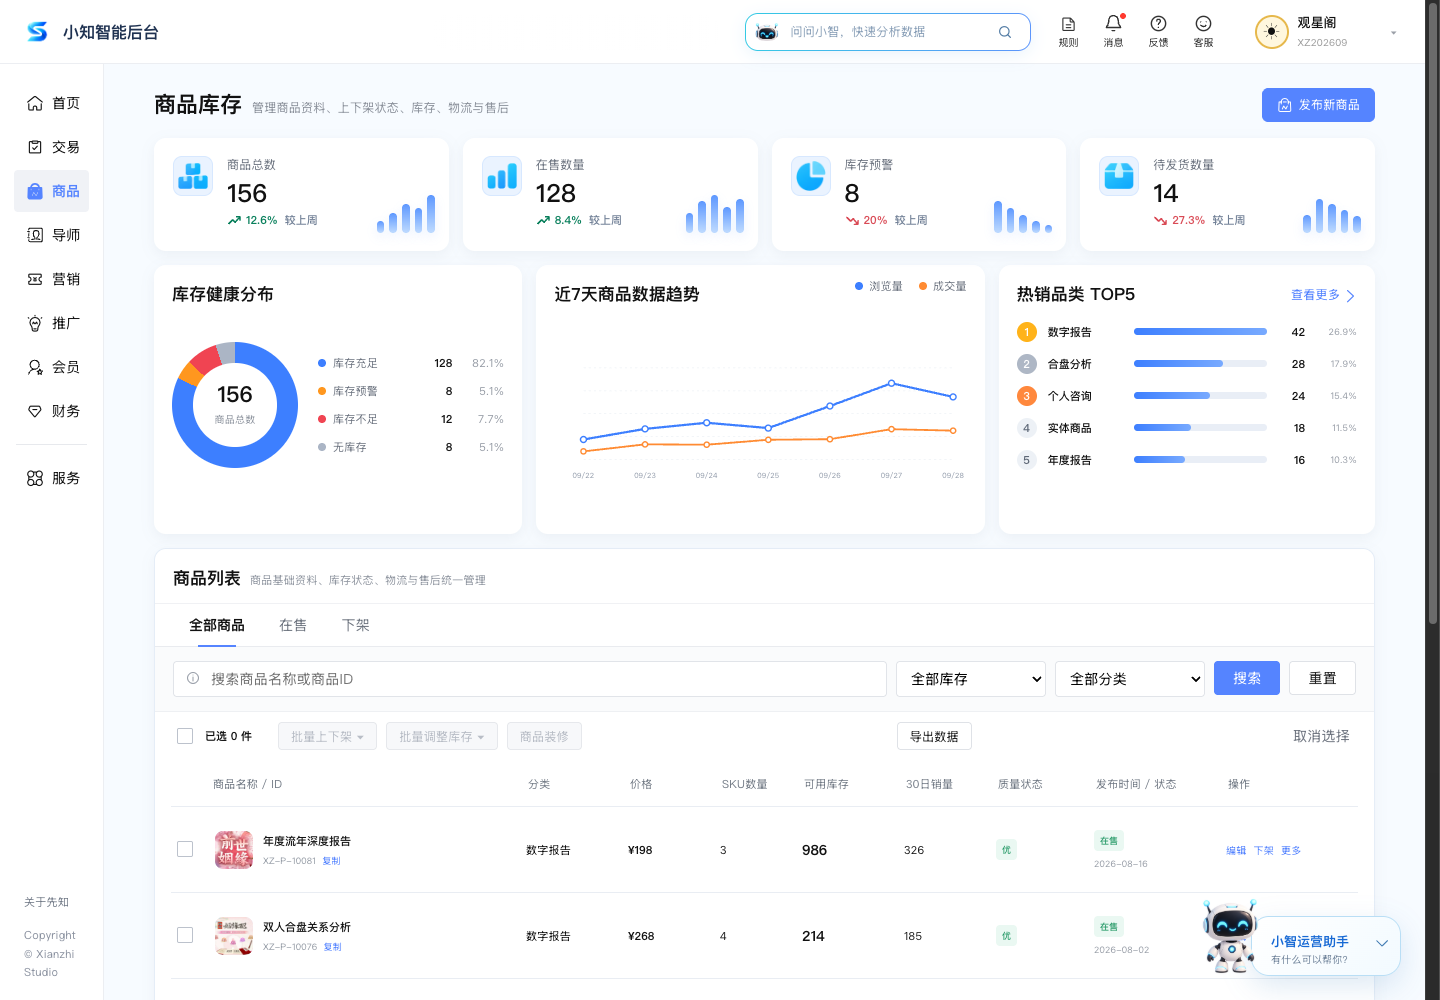Click the 库存充足 legend color dot
Image resolution: width=1440 pixels, height=1000 pixels.
[322, 363]
